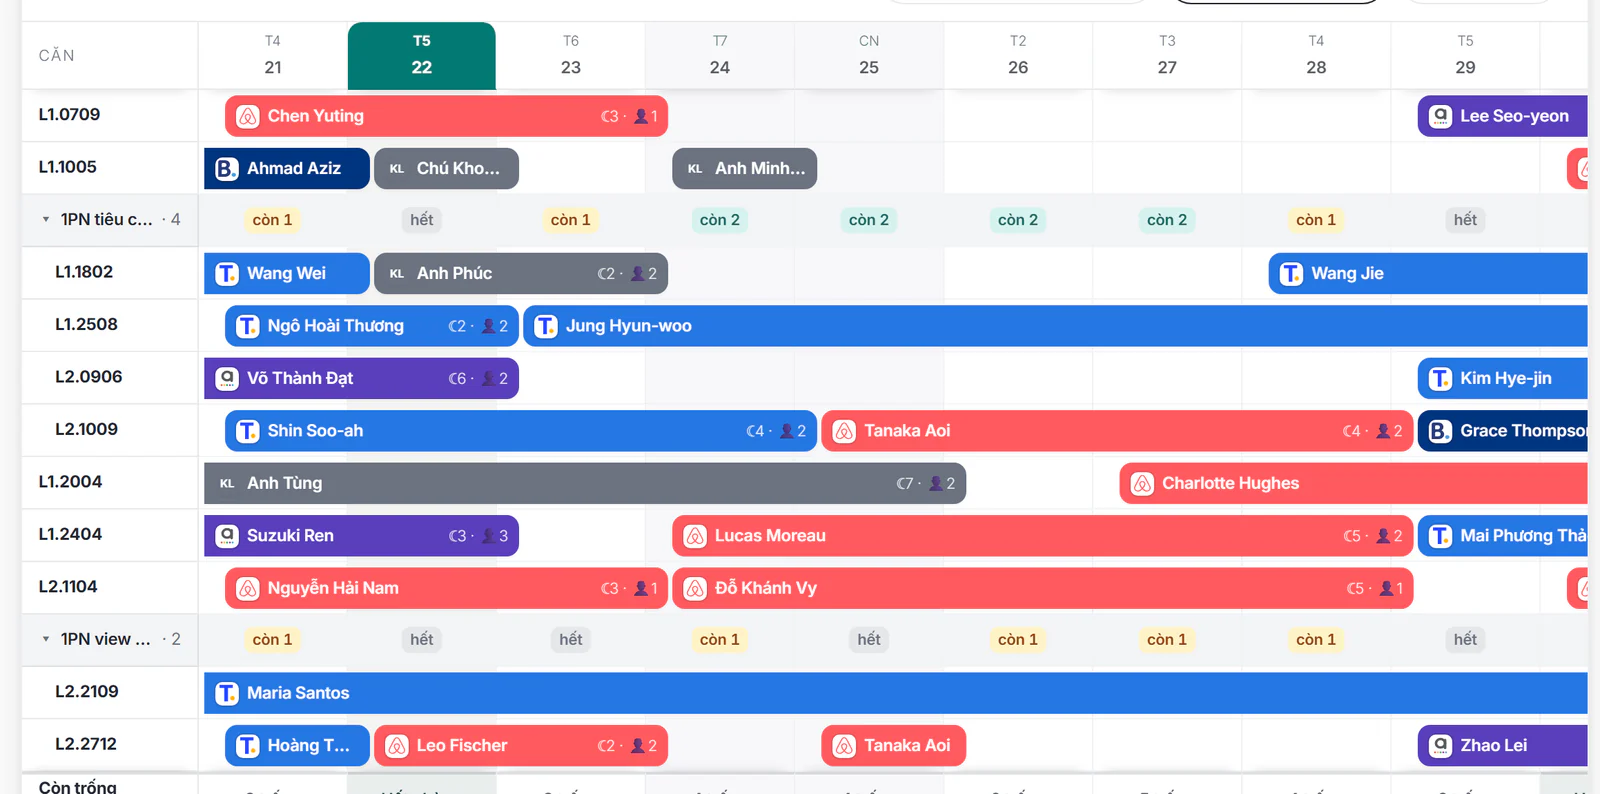
Task: Click the Airbnb icon on Tanaka Aoi booking in L2.1009
Action: coord(844,431)
